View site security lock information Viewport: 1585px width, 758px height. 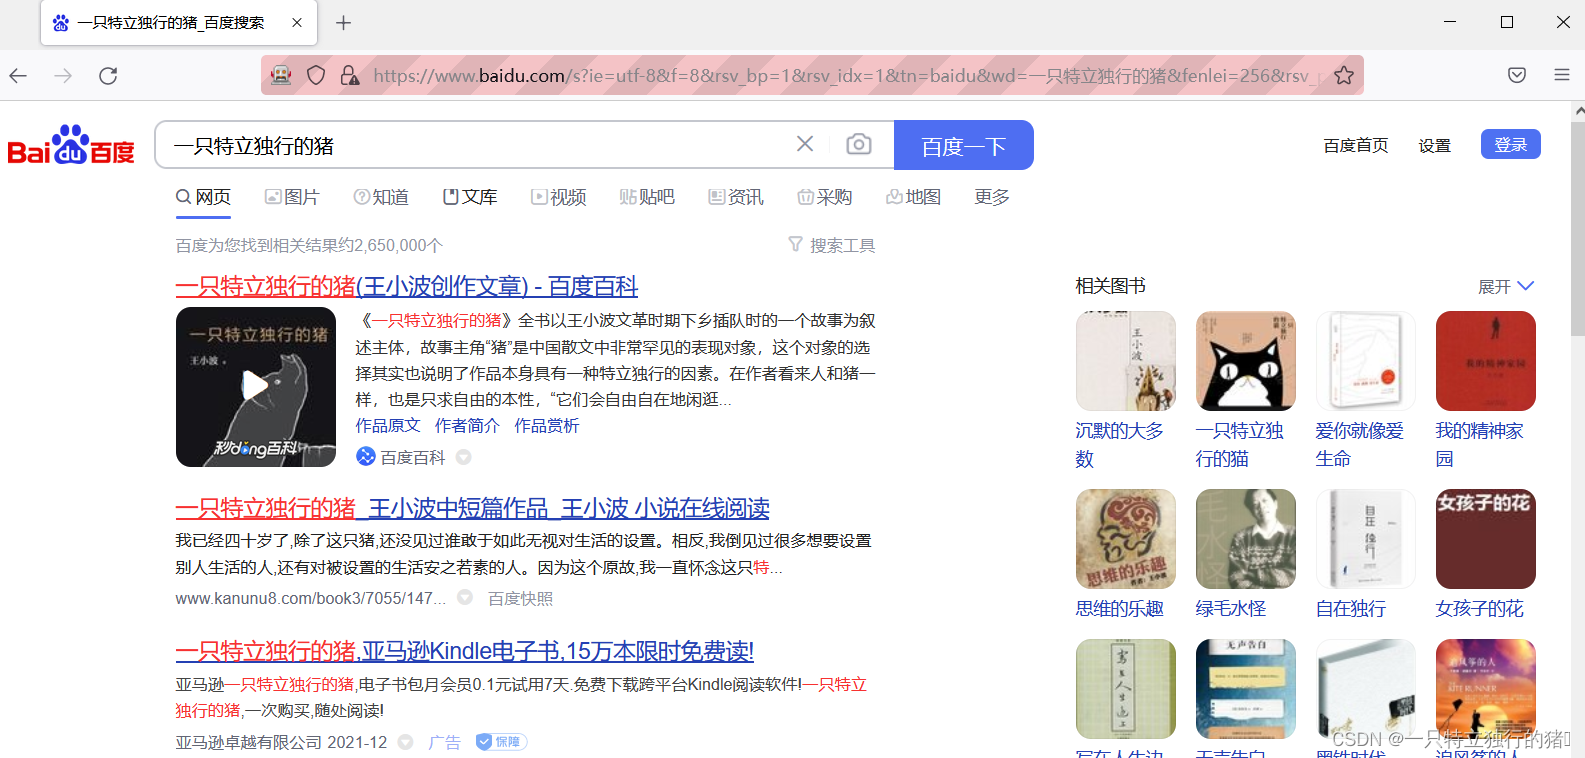(349, 75)
